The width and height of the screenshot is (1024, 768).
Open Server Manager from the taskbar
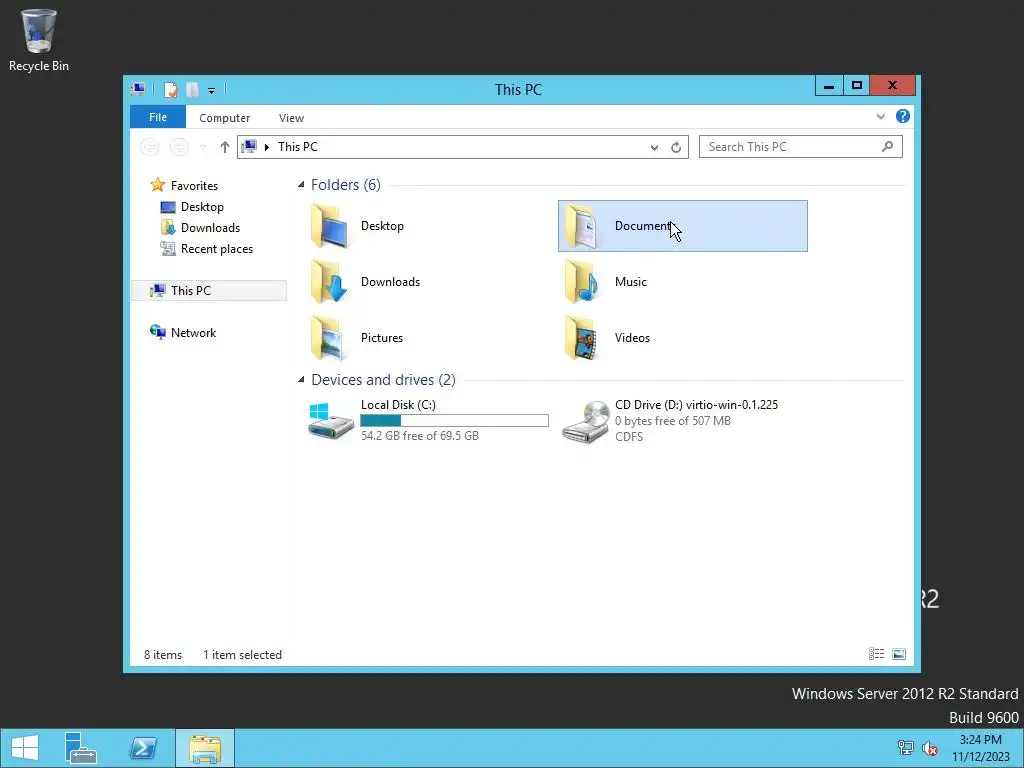(x=81, y=748)
